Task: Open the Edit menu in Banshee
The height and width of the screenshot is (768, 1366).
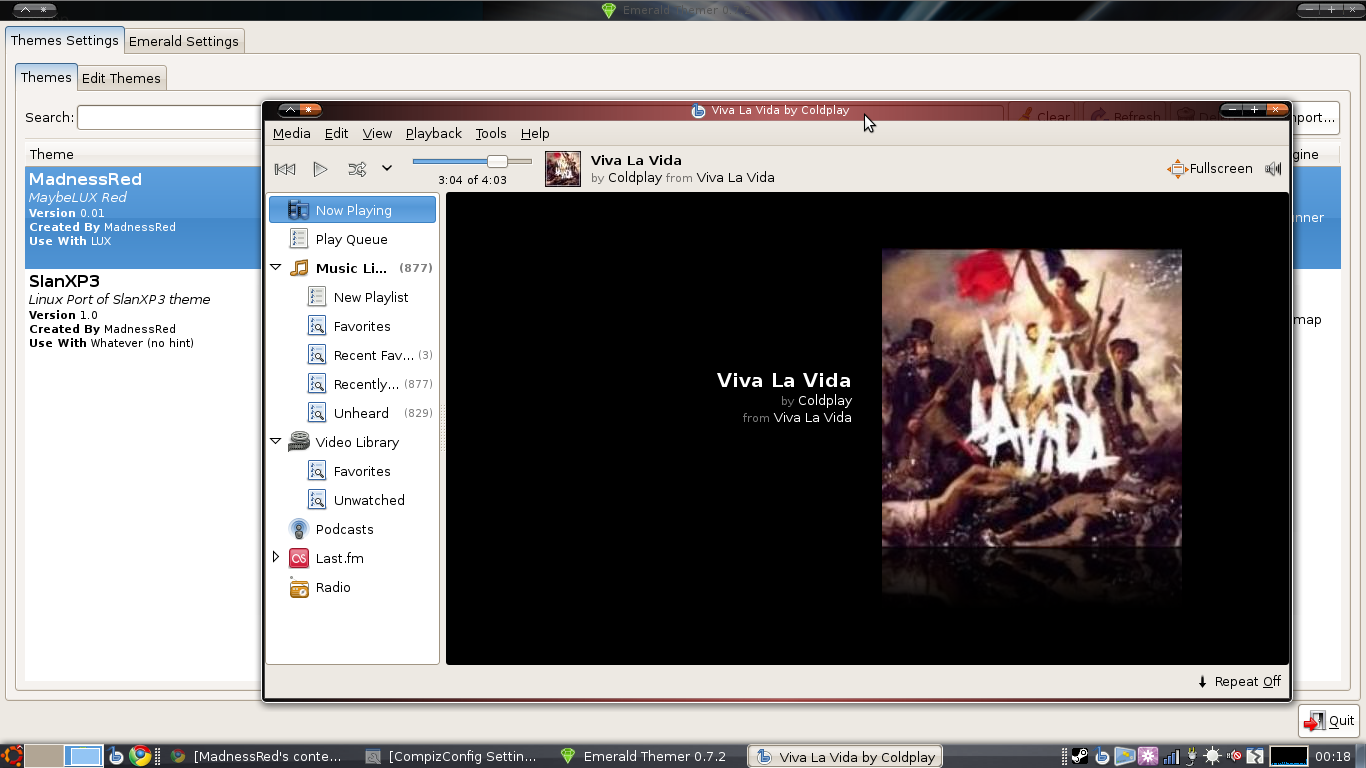Action: [337, 133]
